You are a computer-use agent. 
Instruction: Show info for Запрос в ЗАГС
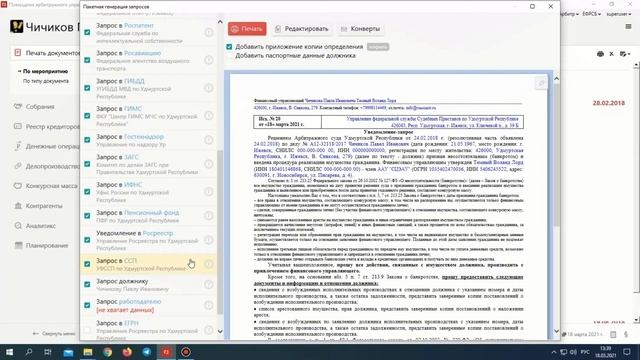[x=209, y=164]
